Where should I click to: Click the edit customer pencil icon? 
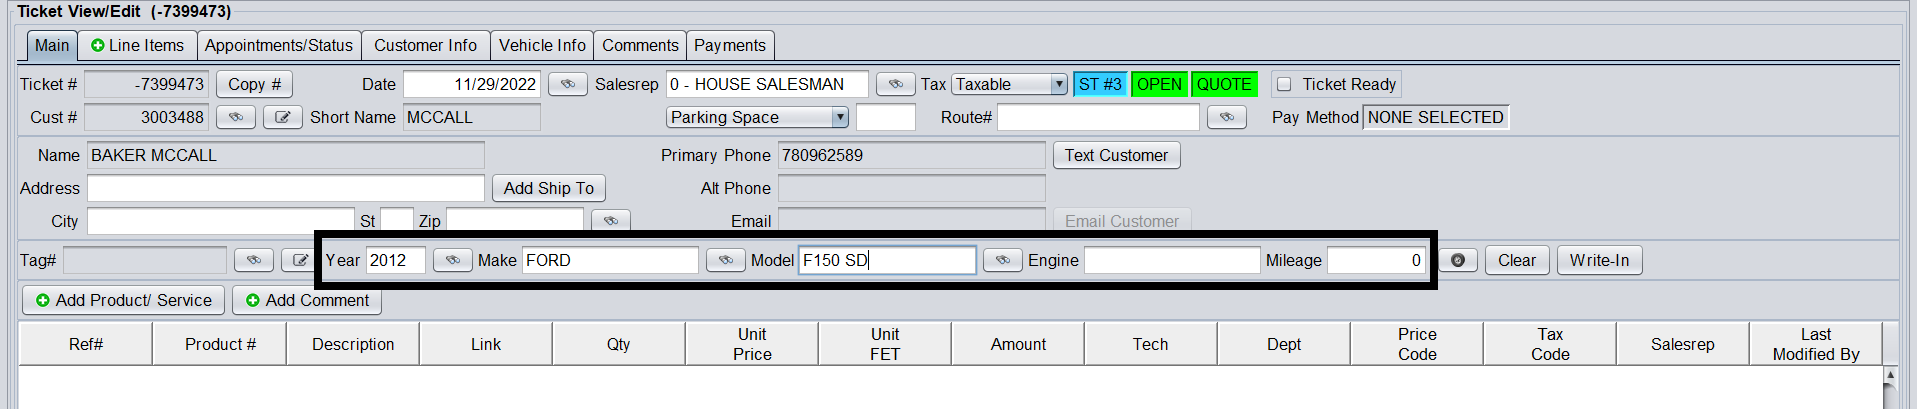283,118
